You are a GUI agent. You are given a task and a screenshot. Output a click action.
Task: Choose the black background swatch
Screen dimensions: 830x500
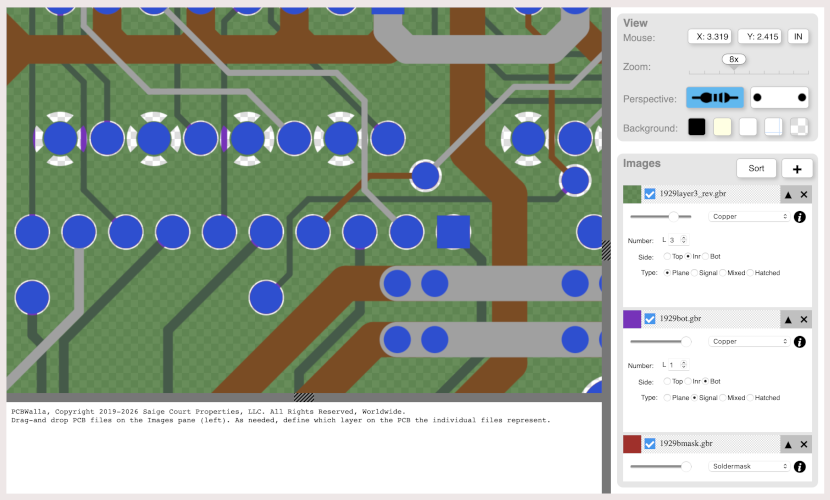pyautogui.click(x=696, y=127)
